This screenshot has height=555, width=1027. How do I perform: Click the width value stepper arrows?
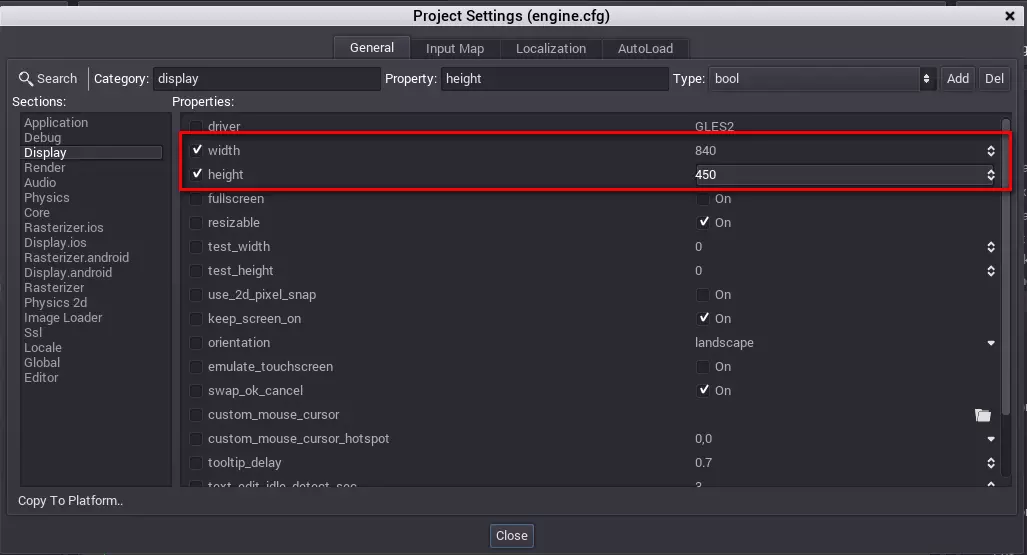click(x=990, y=151)
